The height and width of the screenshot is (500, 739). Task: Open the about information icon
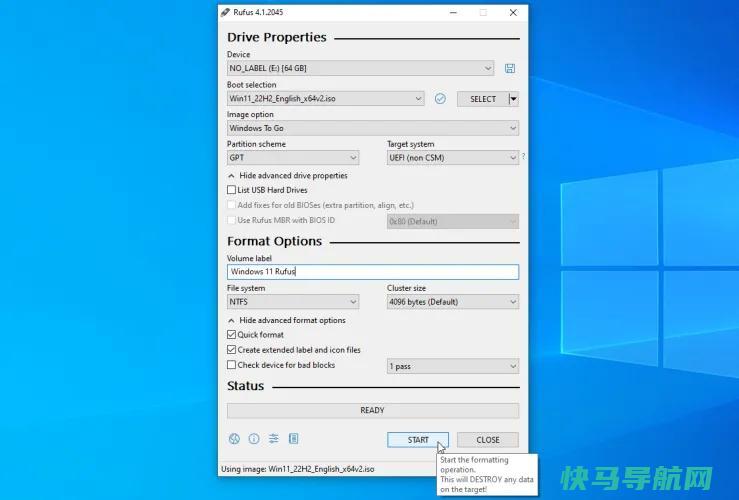[x=254, y=439]
